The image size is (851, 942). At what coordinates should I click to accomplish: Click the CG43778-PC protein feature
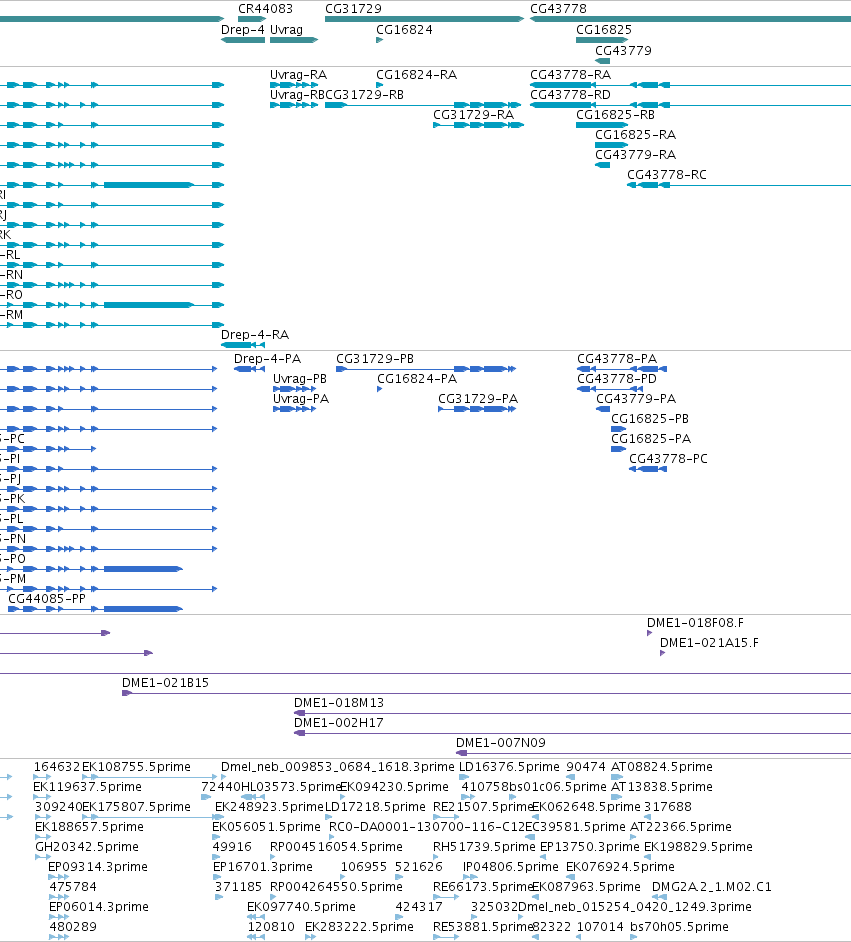647,469
